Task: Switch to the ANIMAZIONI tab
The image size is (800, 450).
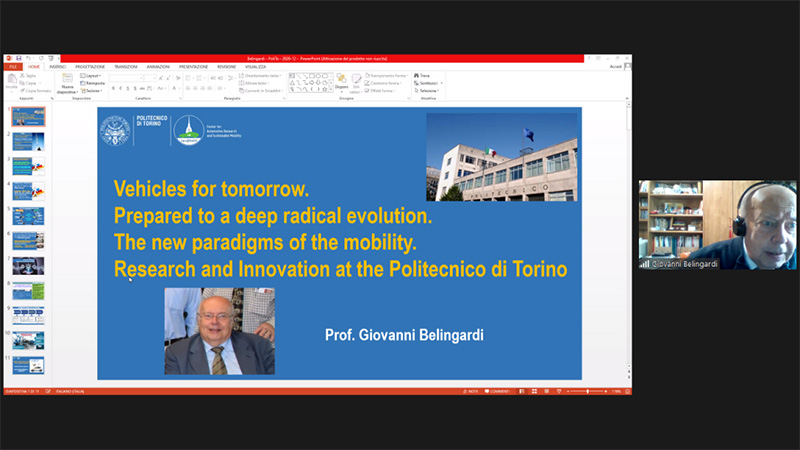Action: (158, 67)
